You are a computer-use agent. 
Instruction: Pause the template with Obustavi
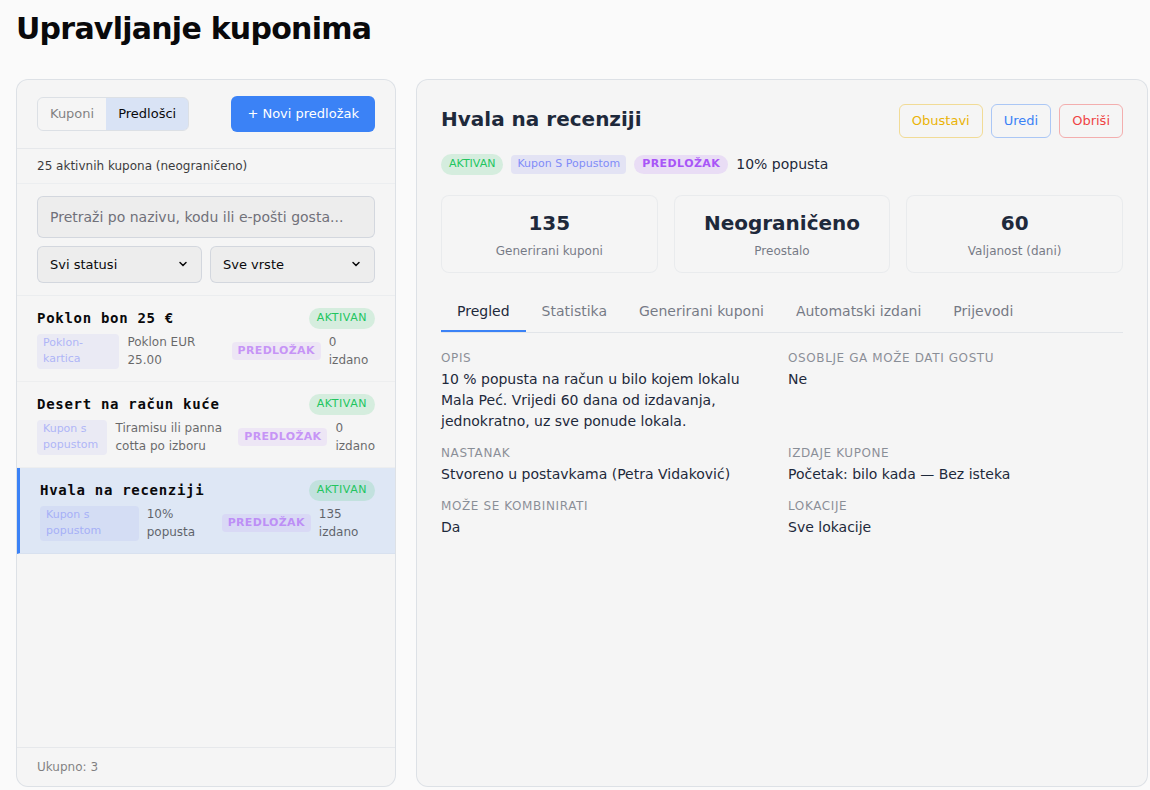940,121
